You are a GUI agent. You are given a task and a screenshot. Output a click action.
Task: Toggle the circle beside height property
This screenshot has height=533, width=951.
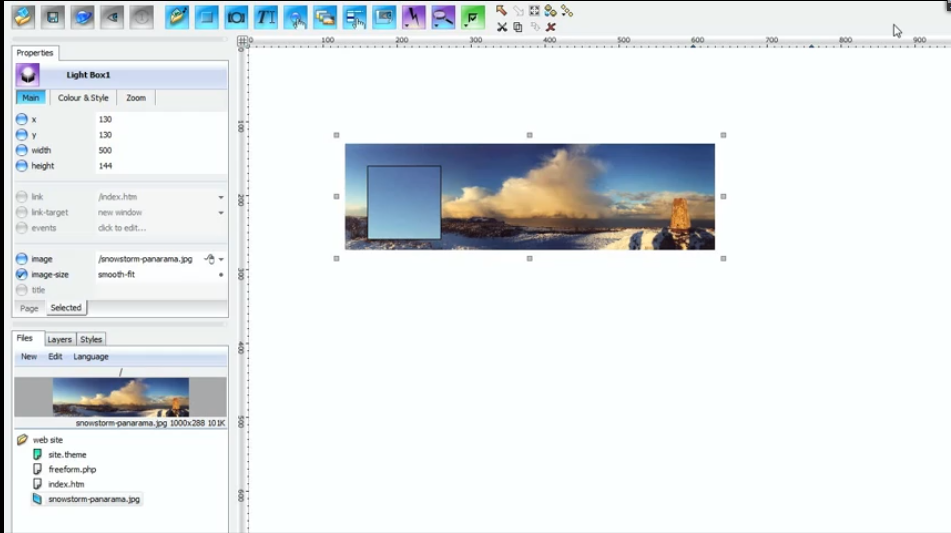point(22,166)
